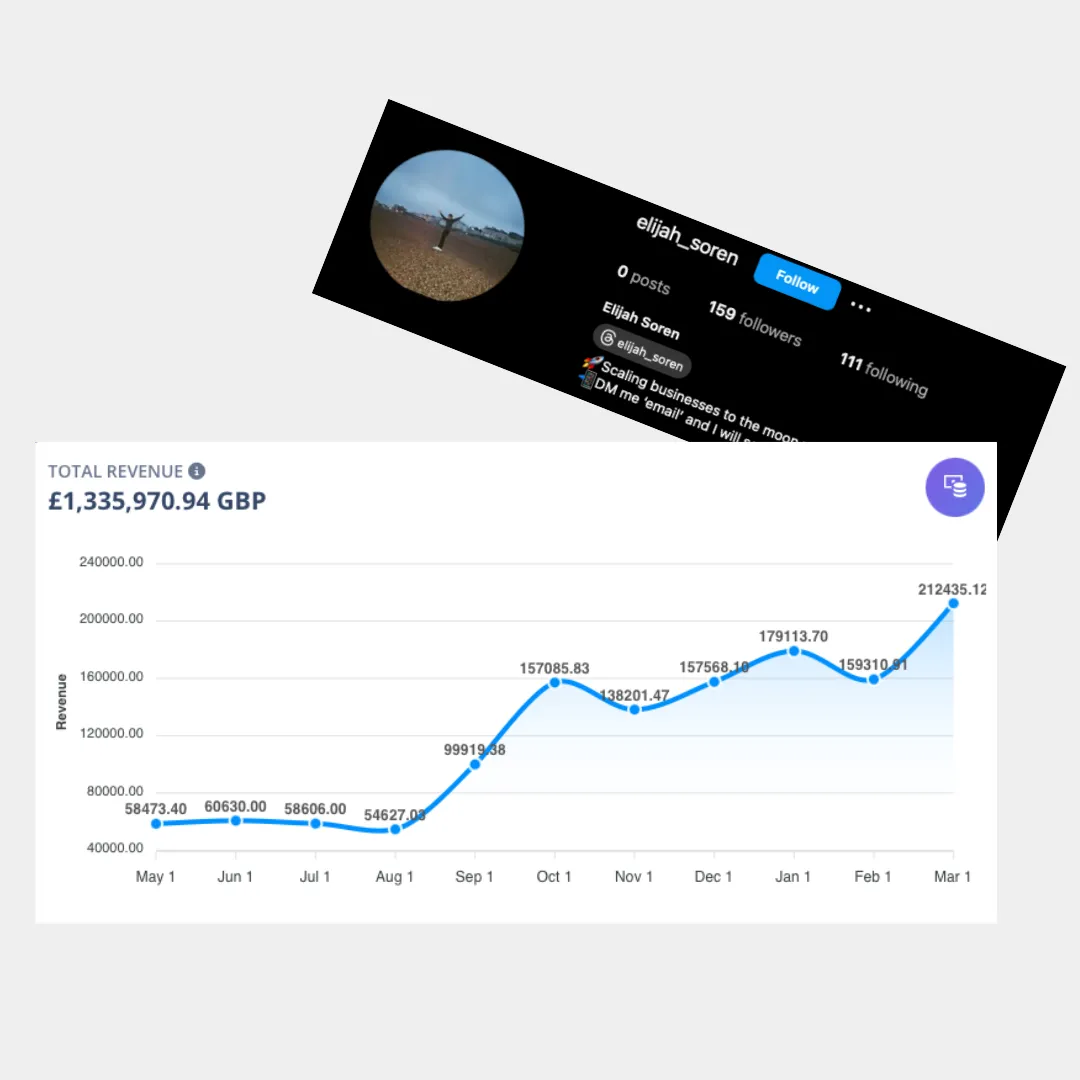Click the 0 posts count

coord(643,279)
